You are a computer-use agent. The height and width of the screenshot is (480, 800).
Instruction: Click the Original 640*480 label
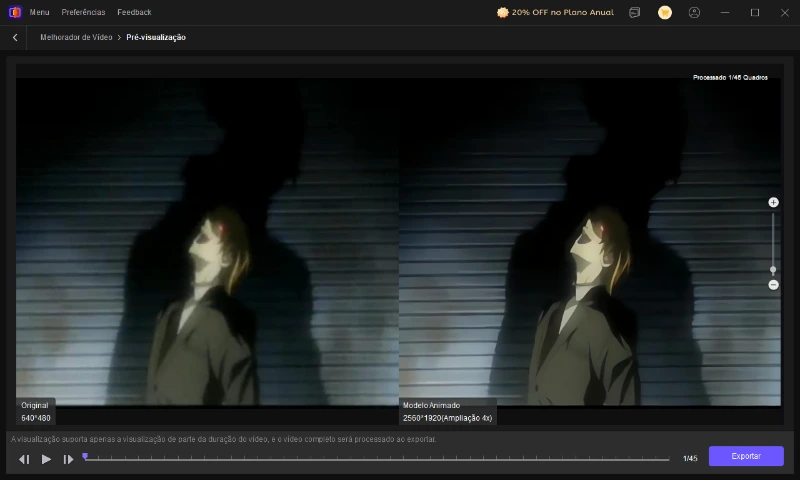pyautogui.click(x=35, y=412)
